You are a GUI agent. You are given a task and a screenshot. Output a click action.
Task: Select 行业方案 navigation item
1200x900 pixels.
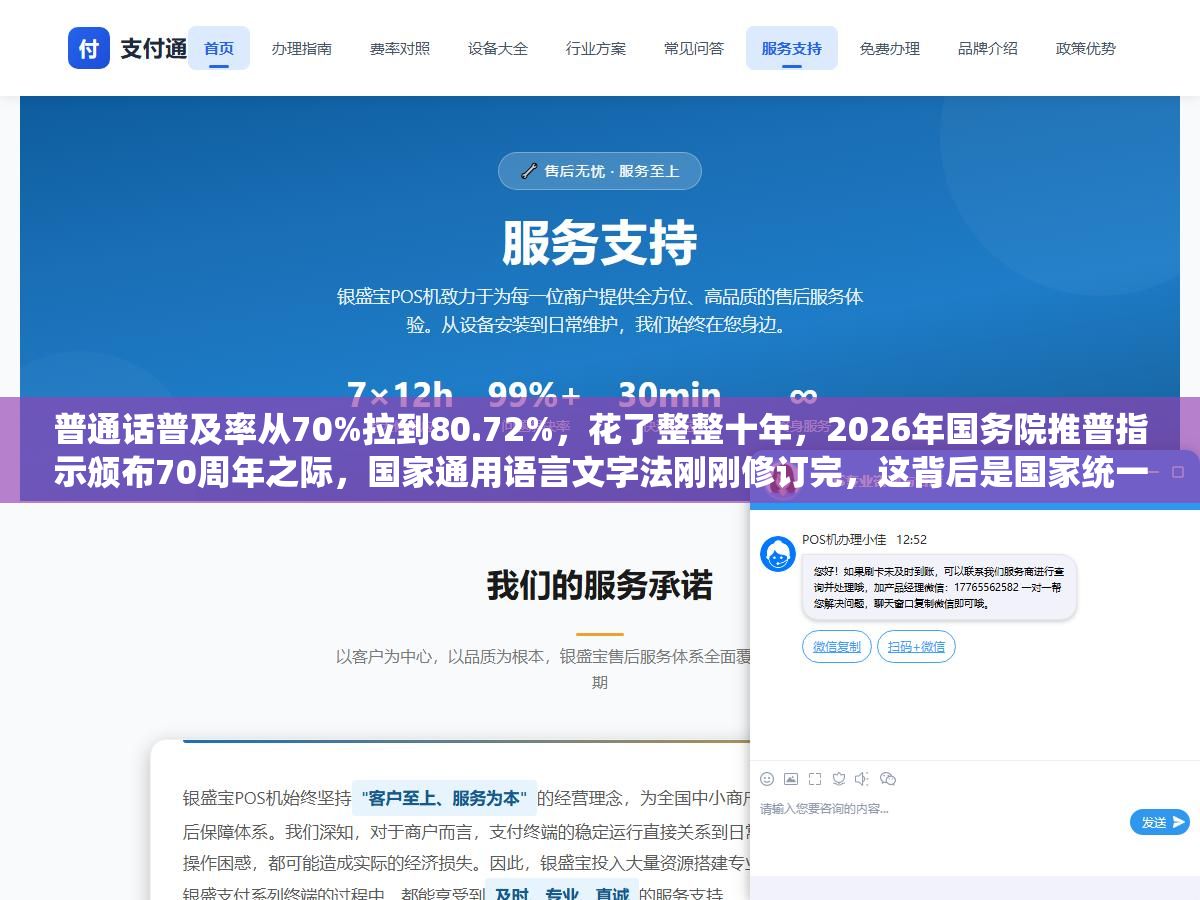pos(596,48)
